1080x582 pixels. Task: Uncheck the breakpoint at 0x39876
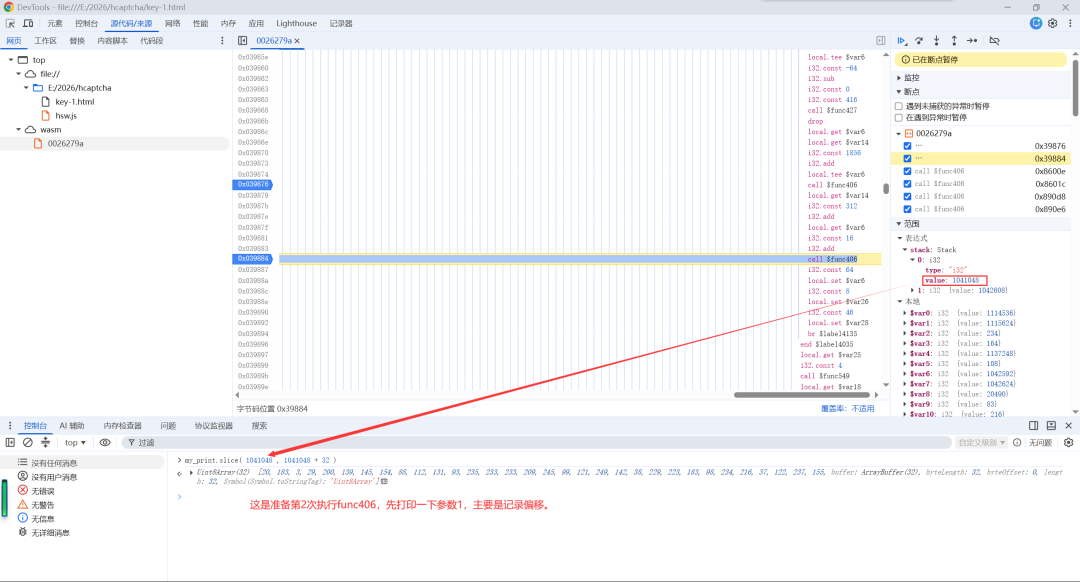(907, 146)
